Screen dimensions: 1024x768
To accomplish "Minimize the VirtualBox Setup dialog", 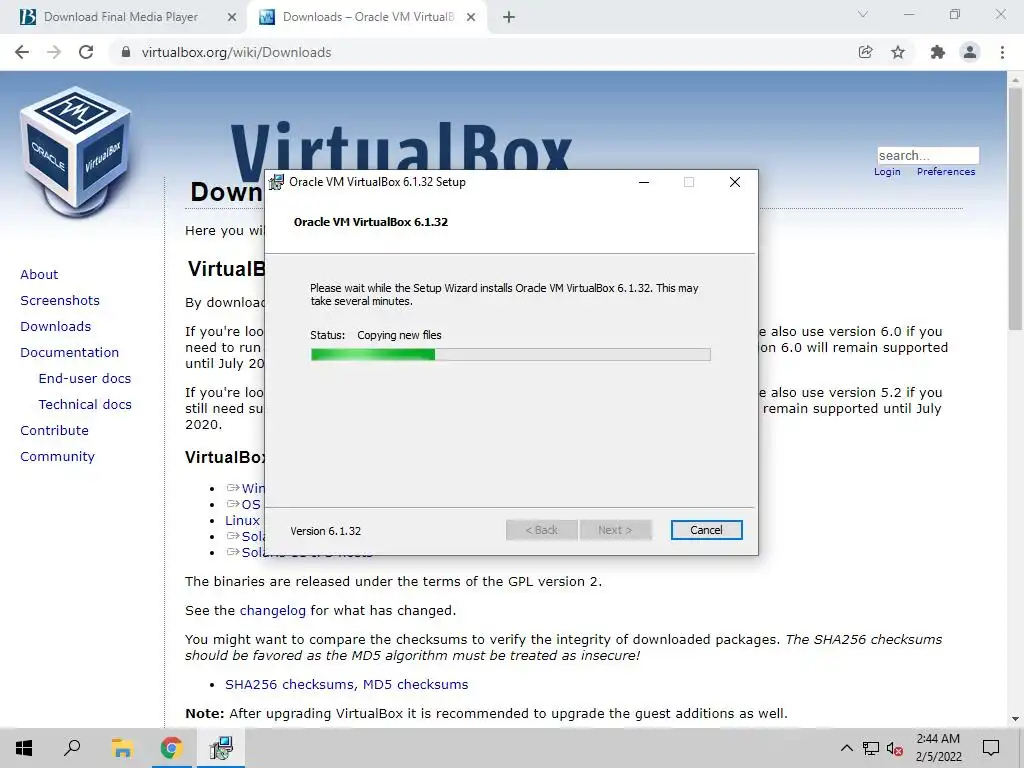I will pos(644,182).
